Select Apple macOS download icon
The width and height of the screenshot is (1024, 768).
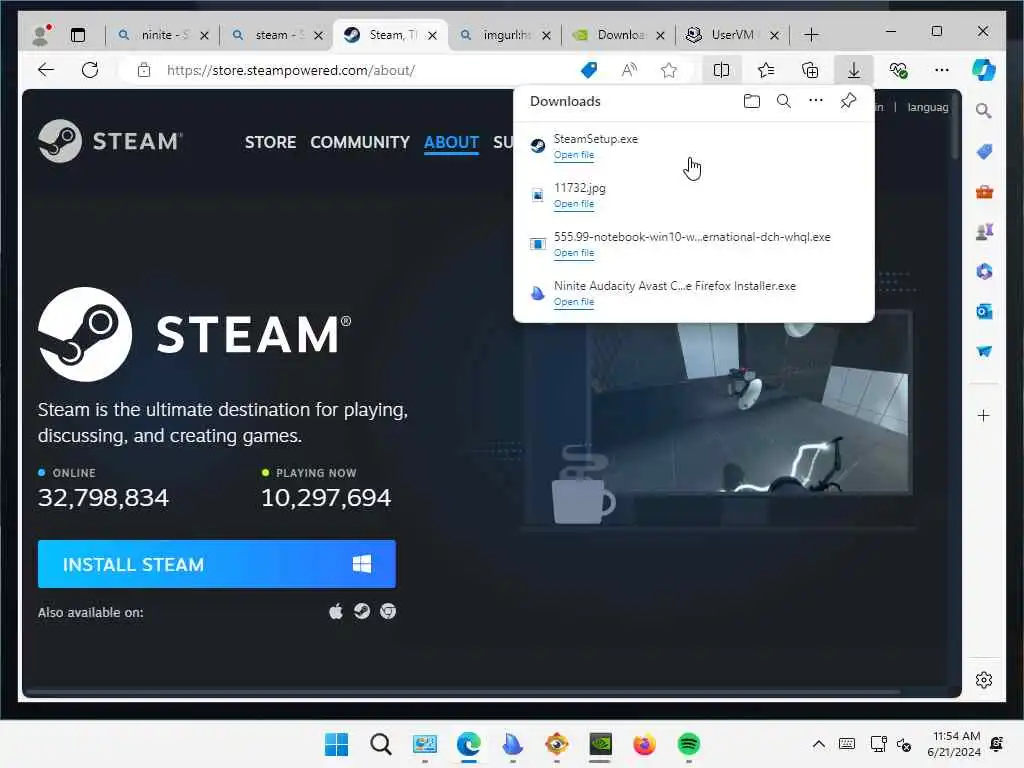[x=336, y=611]
